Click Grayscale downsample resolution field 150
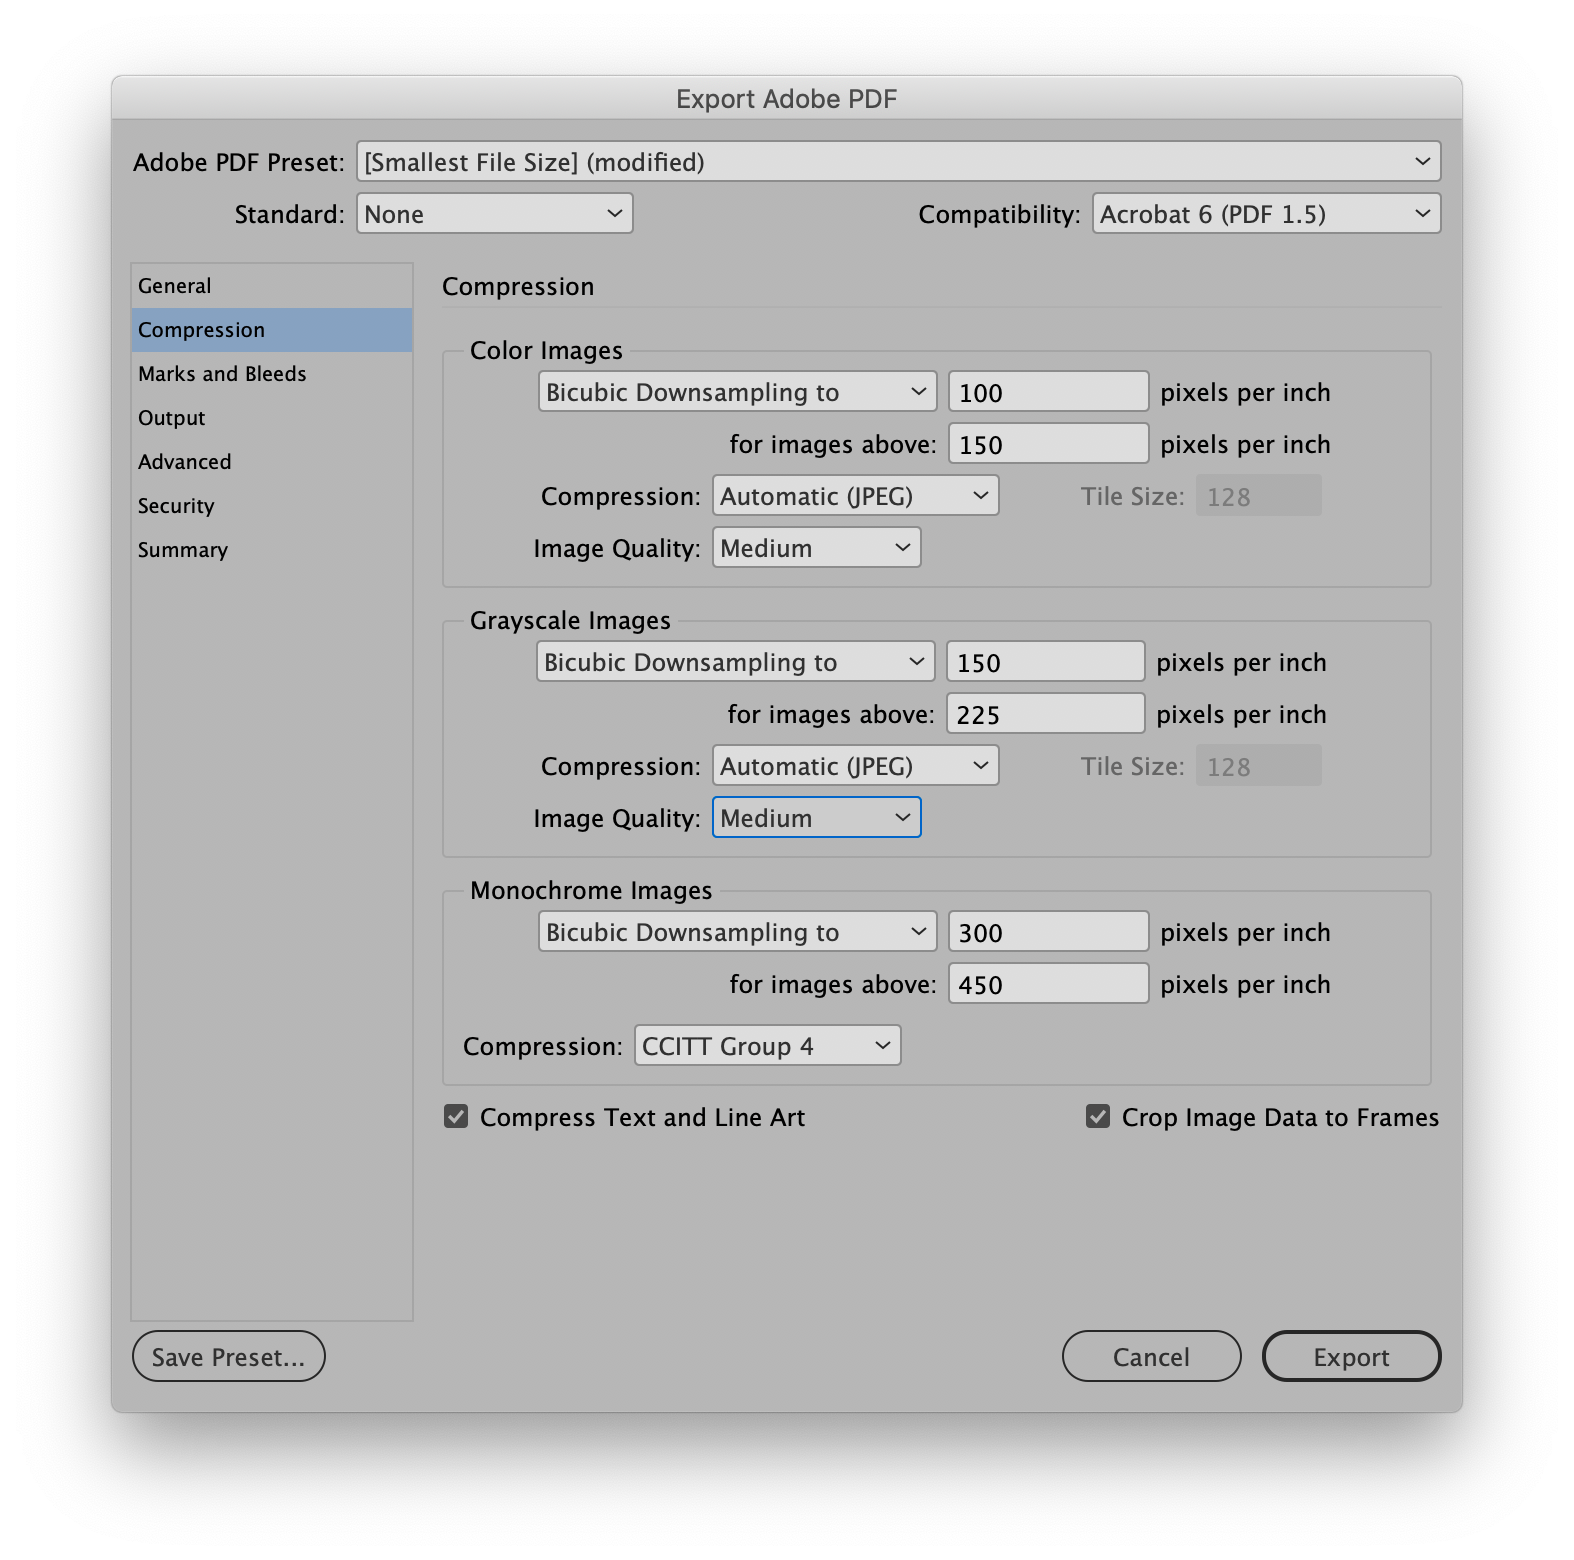1574x1560 pixels. click(1045, 662)
